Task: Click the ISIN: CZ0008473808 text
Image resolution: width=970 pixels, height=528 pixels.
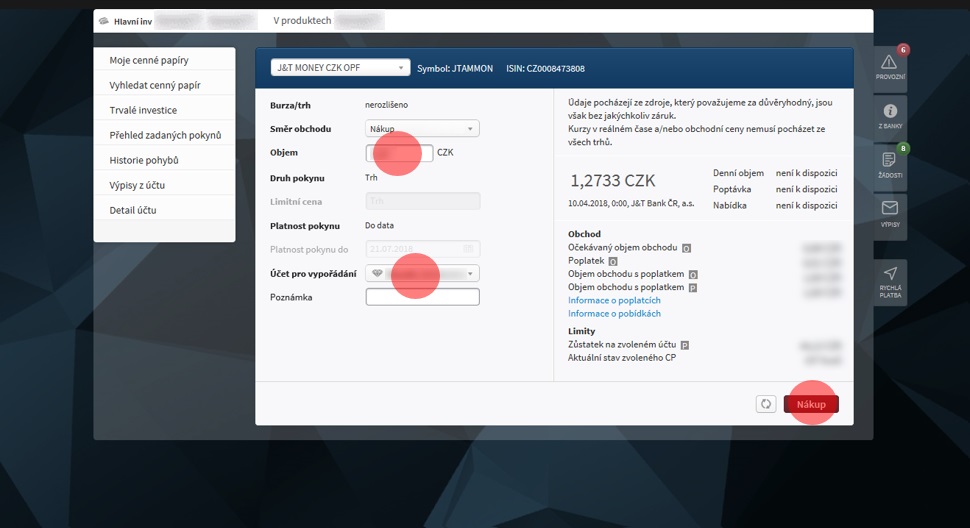Action: pyautogui.click(x=545, y=69)
